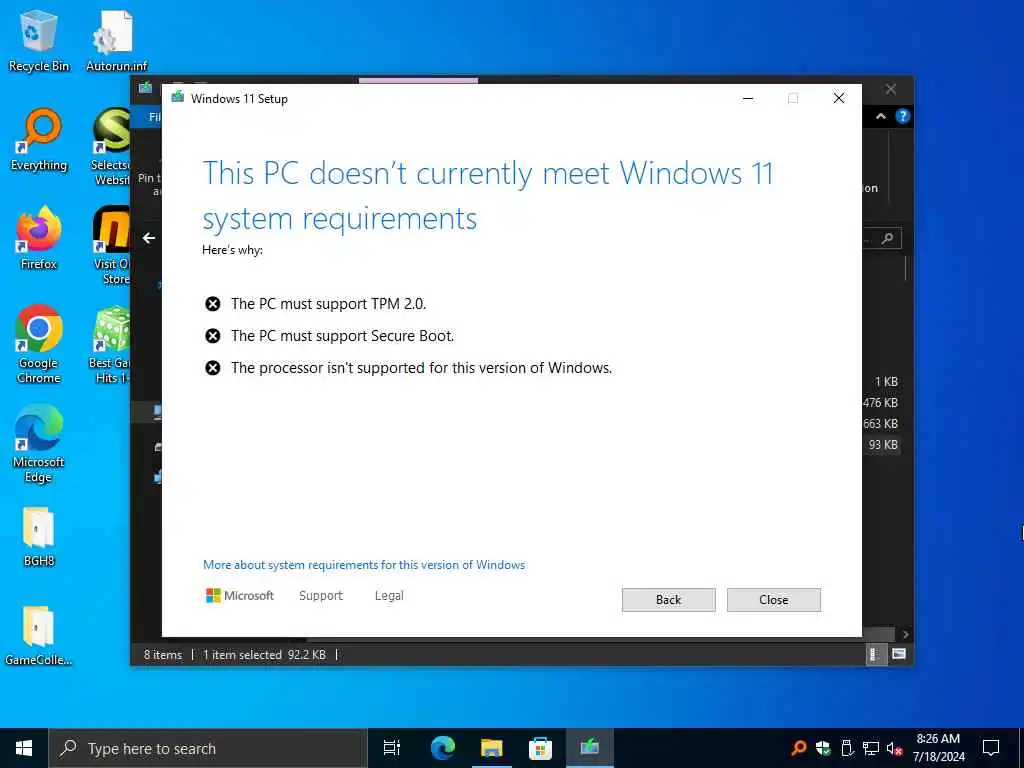Open Microsoft Store from the taskbar
Viewport: 1024px width, 768px height.
tap(540, 748)
